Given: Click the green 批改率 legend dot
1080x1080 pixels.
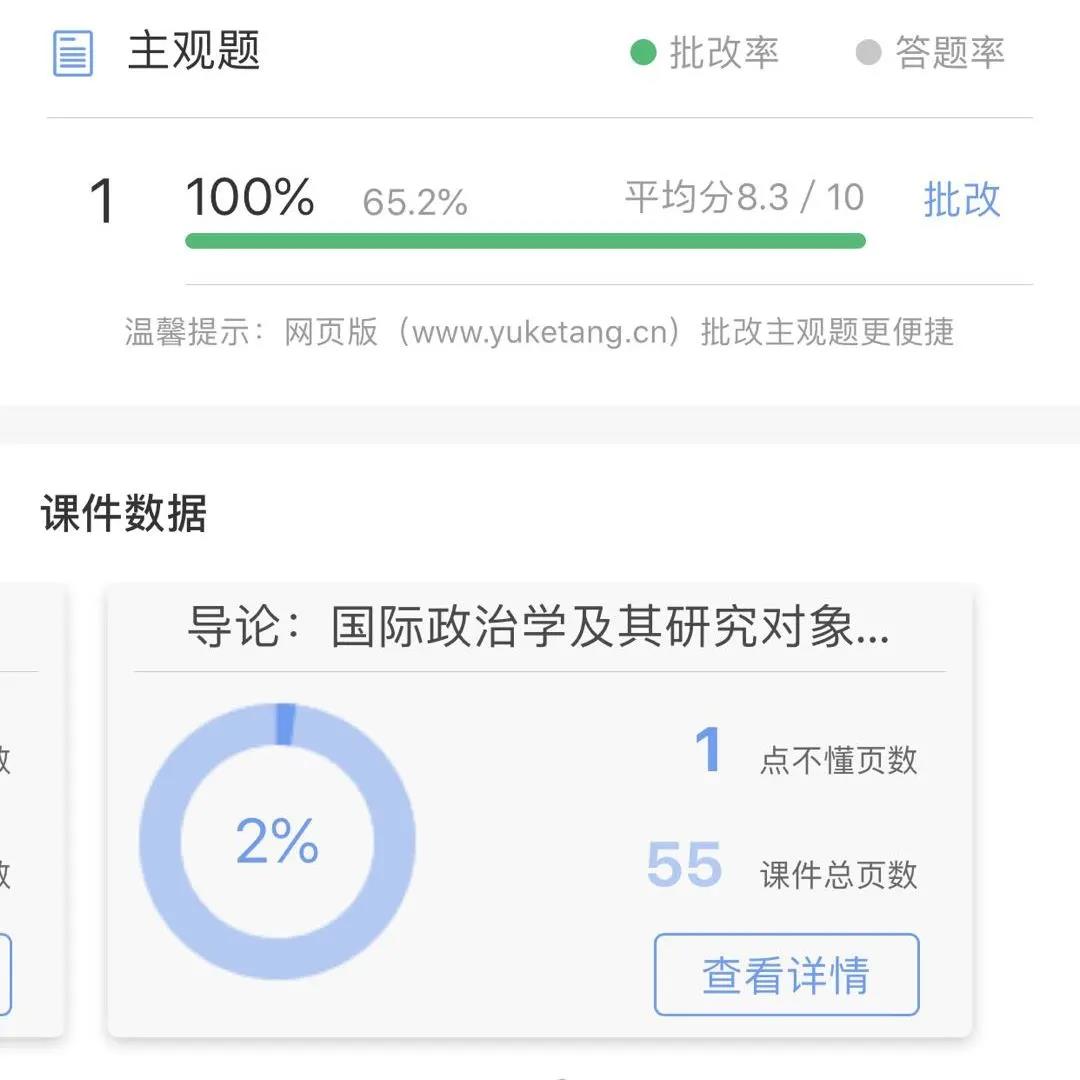Looking at the screenshot, I should [x=643, y=52].
